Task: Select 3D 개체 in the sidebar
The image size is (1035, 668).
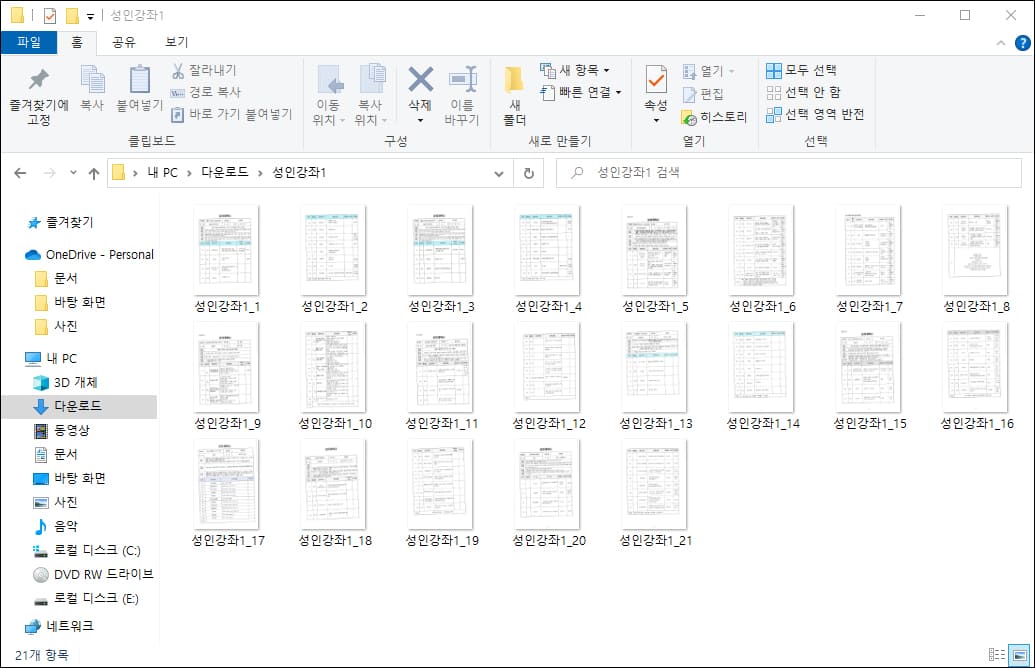Action: pyautogui.click(x=66, y=383)
